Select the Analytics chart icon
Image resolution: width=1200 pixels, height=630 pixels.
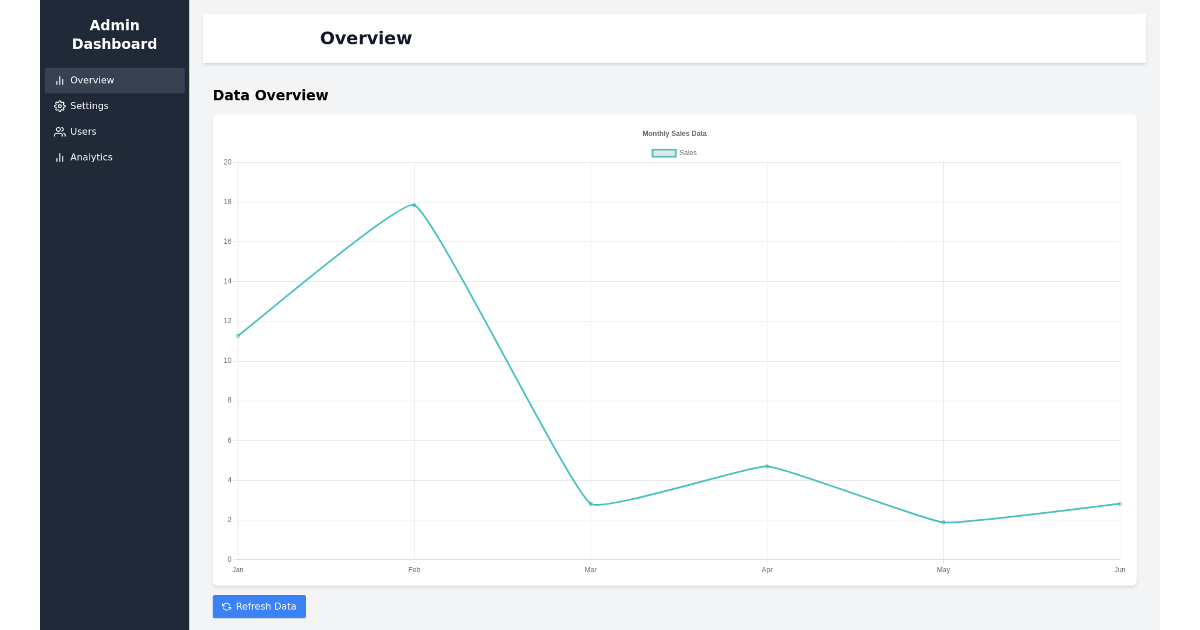(x=60, y=157)
